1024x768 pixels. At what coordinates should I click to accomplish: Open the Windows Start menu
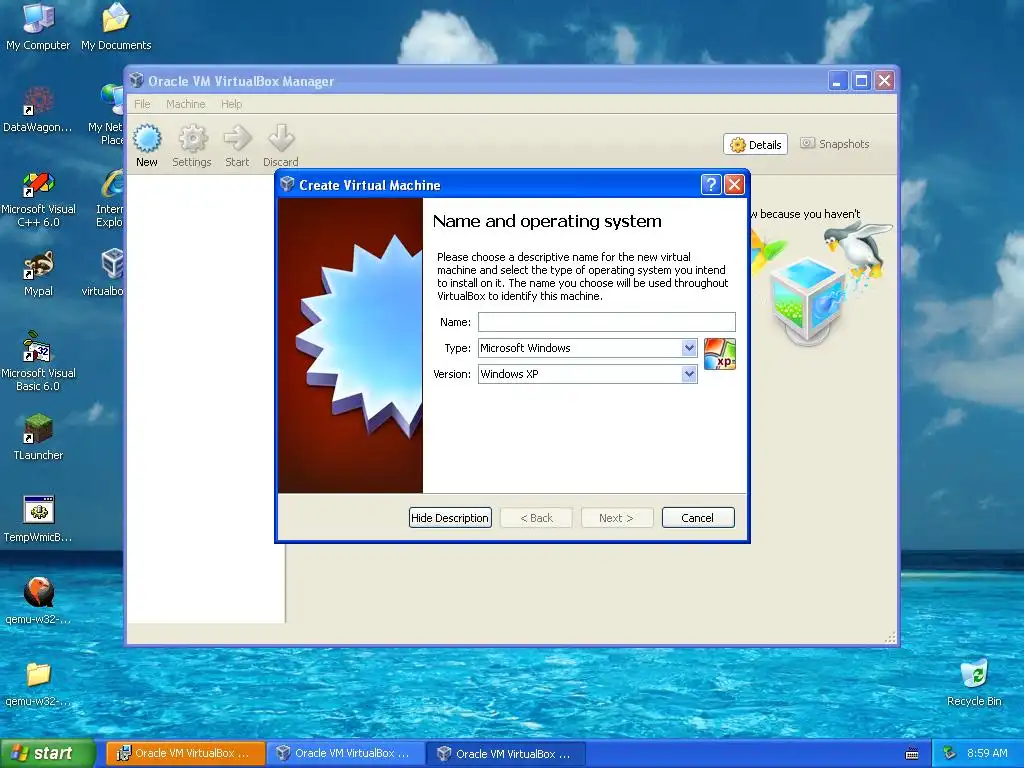(47, 754)
